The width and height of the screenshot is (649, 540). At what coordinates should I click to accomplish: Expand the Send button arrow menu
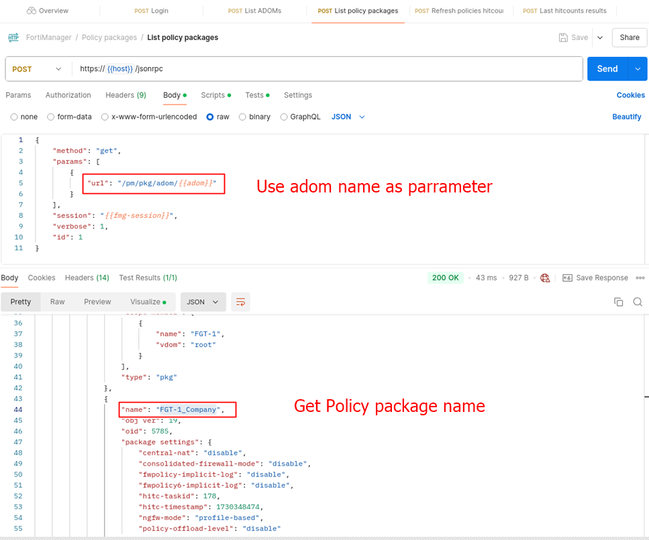point(639,69)
